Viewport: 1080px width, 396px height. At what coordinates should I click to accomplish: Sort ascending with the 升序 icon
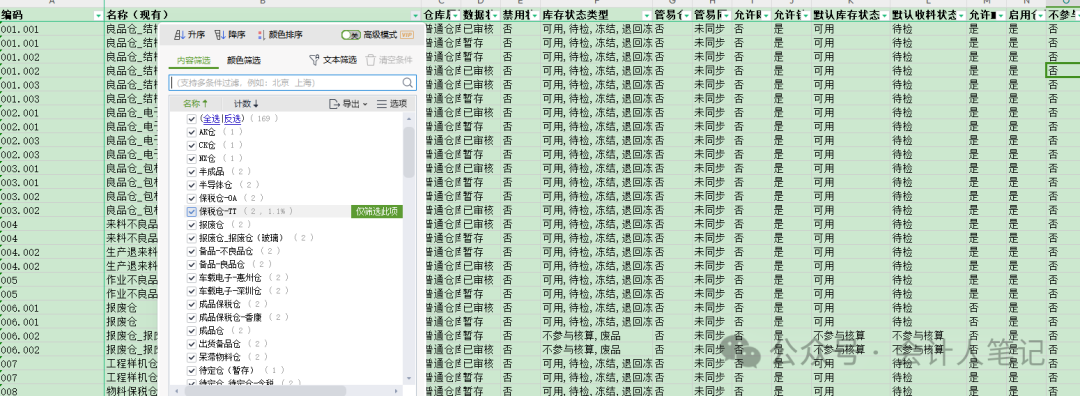(x=179, y=35)
